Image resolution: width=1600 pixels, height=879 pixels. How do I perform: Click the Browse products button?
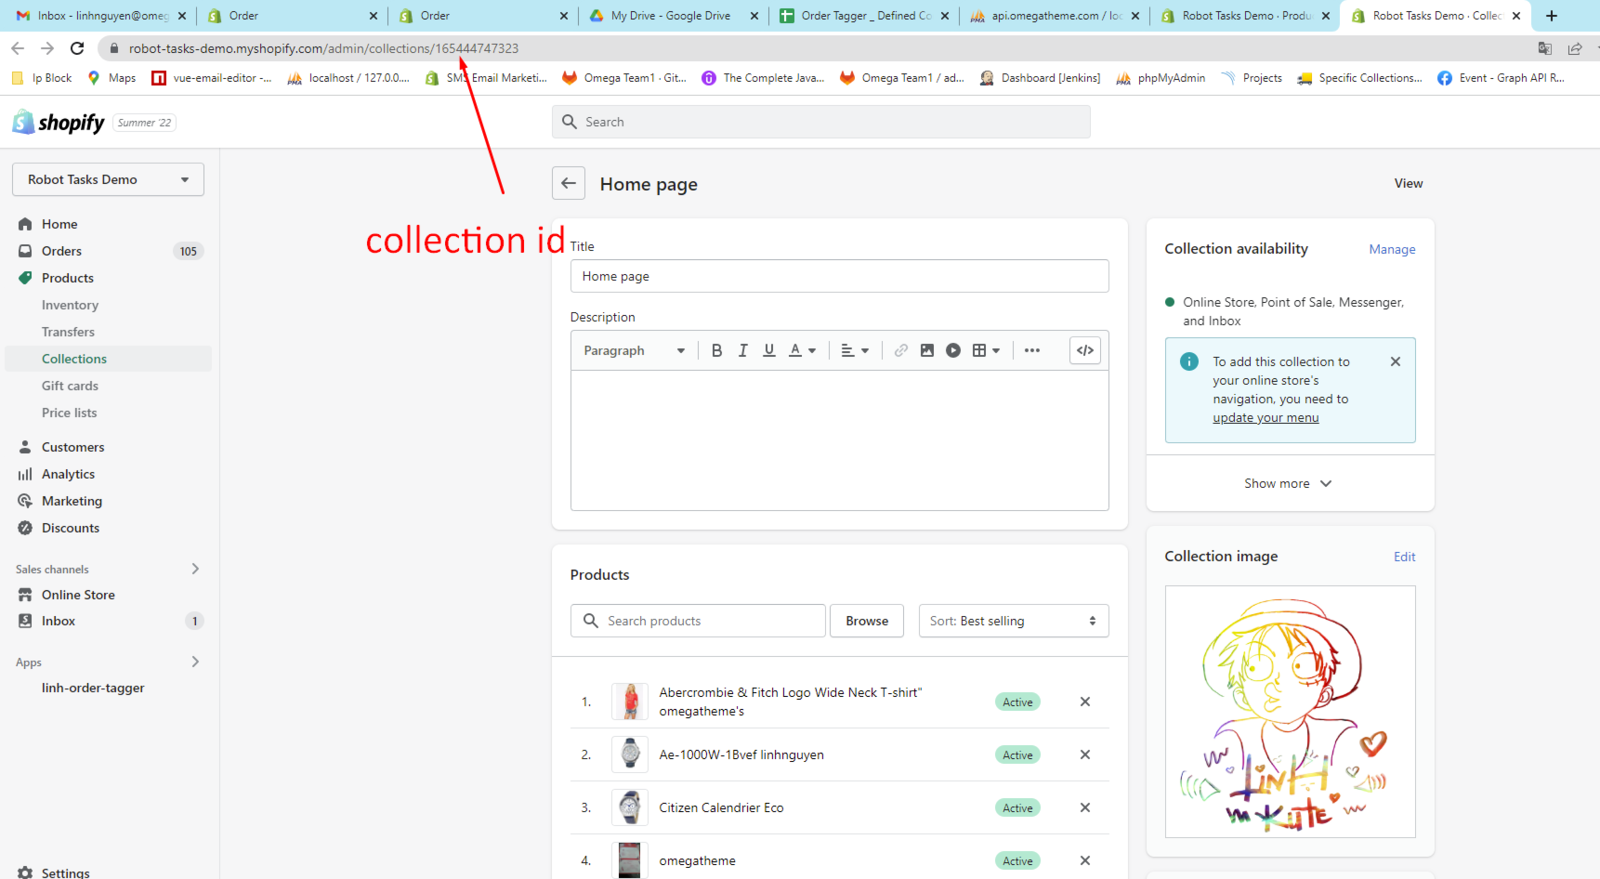866,621
